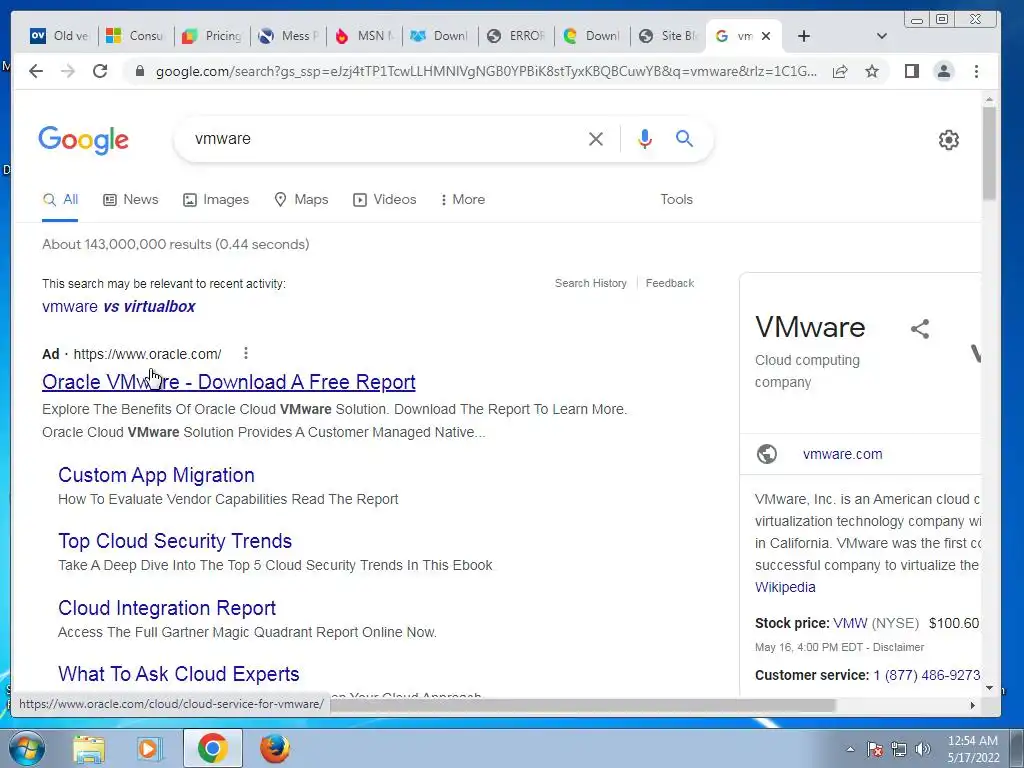Switch to the MSN browser tab
This screenshot has width=1024, height=768.
click(x=364, y=36)
